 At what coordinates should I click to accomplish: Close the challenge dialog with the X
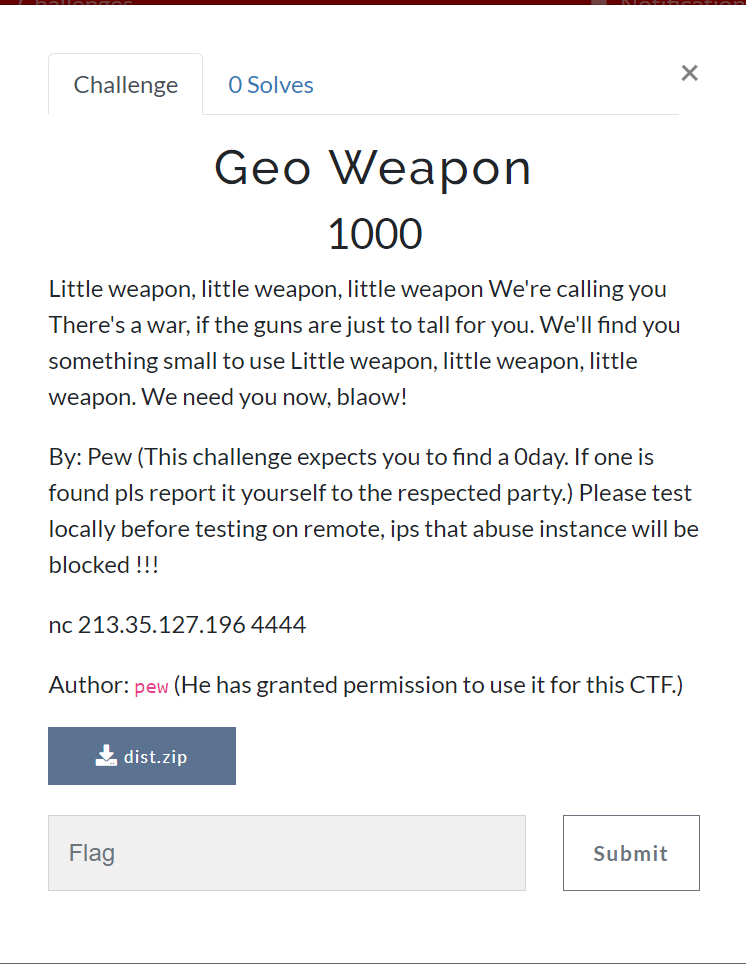click(689, 73)
